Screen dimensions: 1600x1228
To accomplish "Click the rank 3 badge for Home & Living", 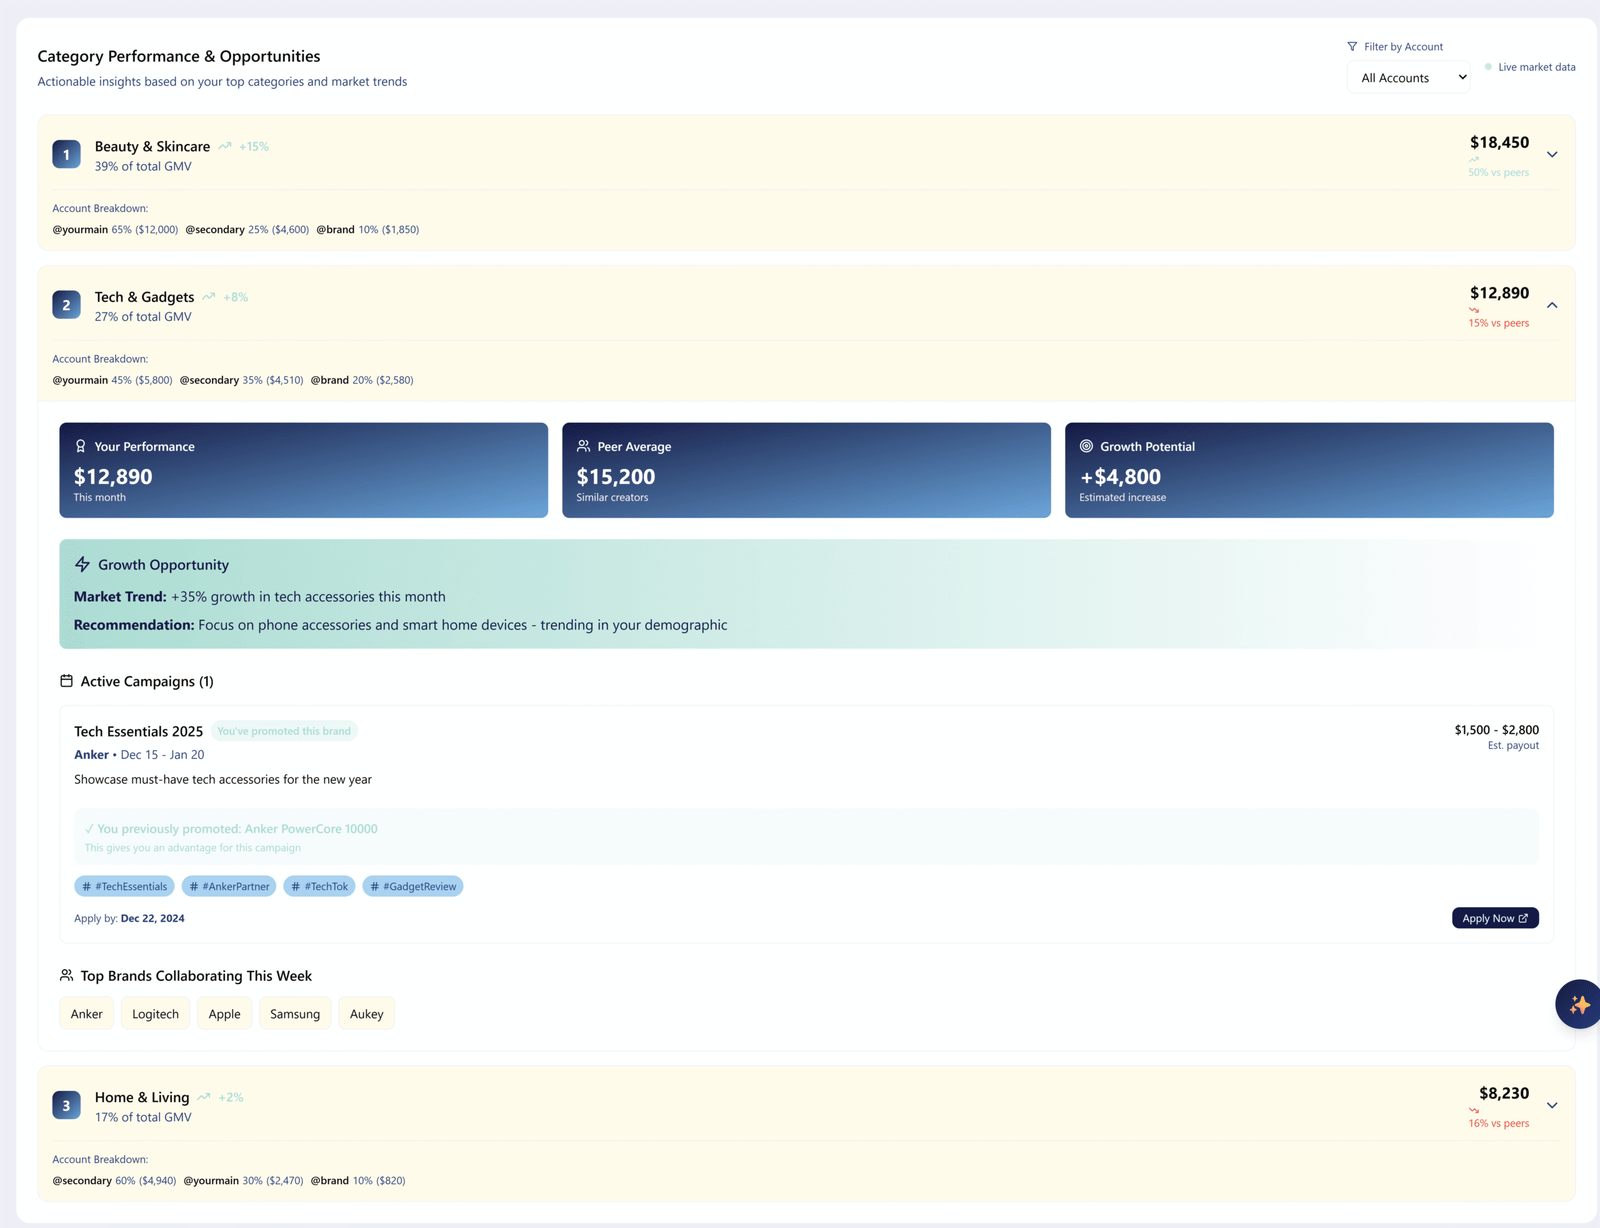I will click(66, 1105).
